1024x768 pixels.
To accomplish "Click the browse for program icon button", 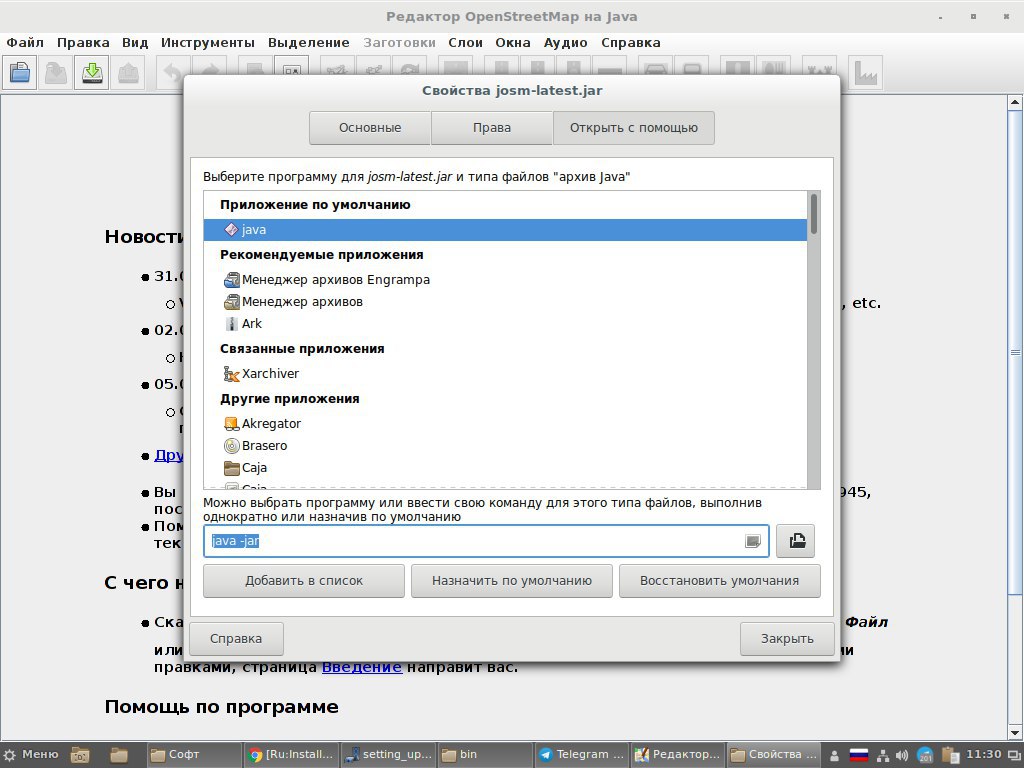I will tap(795, 541).
